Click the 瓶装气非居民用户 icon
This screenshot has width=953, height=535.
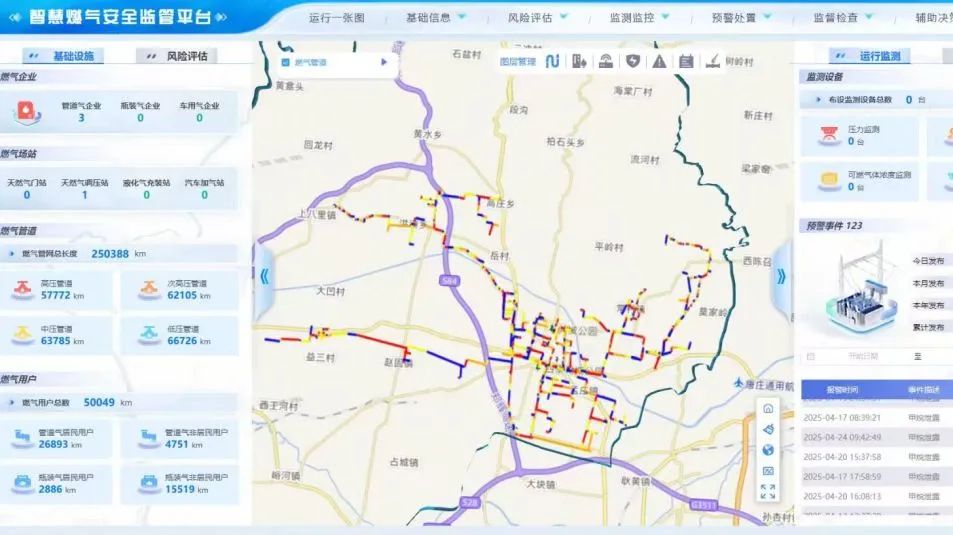pos(149,483)
